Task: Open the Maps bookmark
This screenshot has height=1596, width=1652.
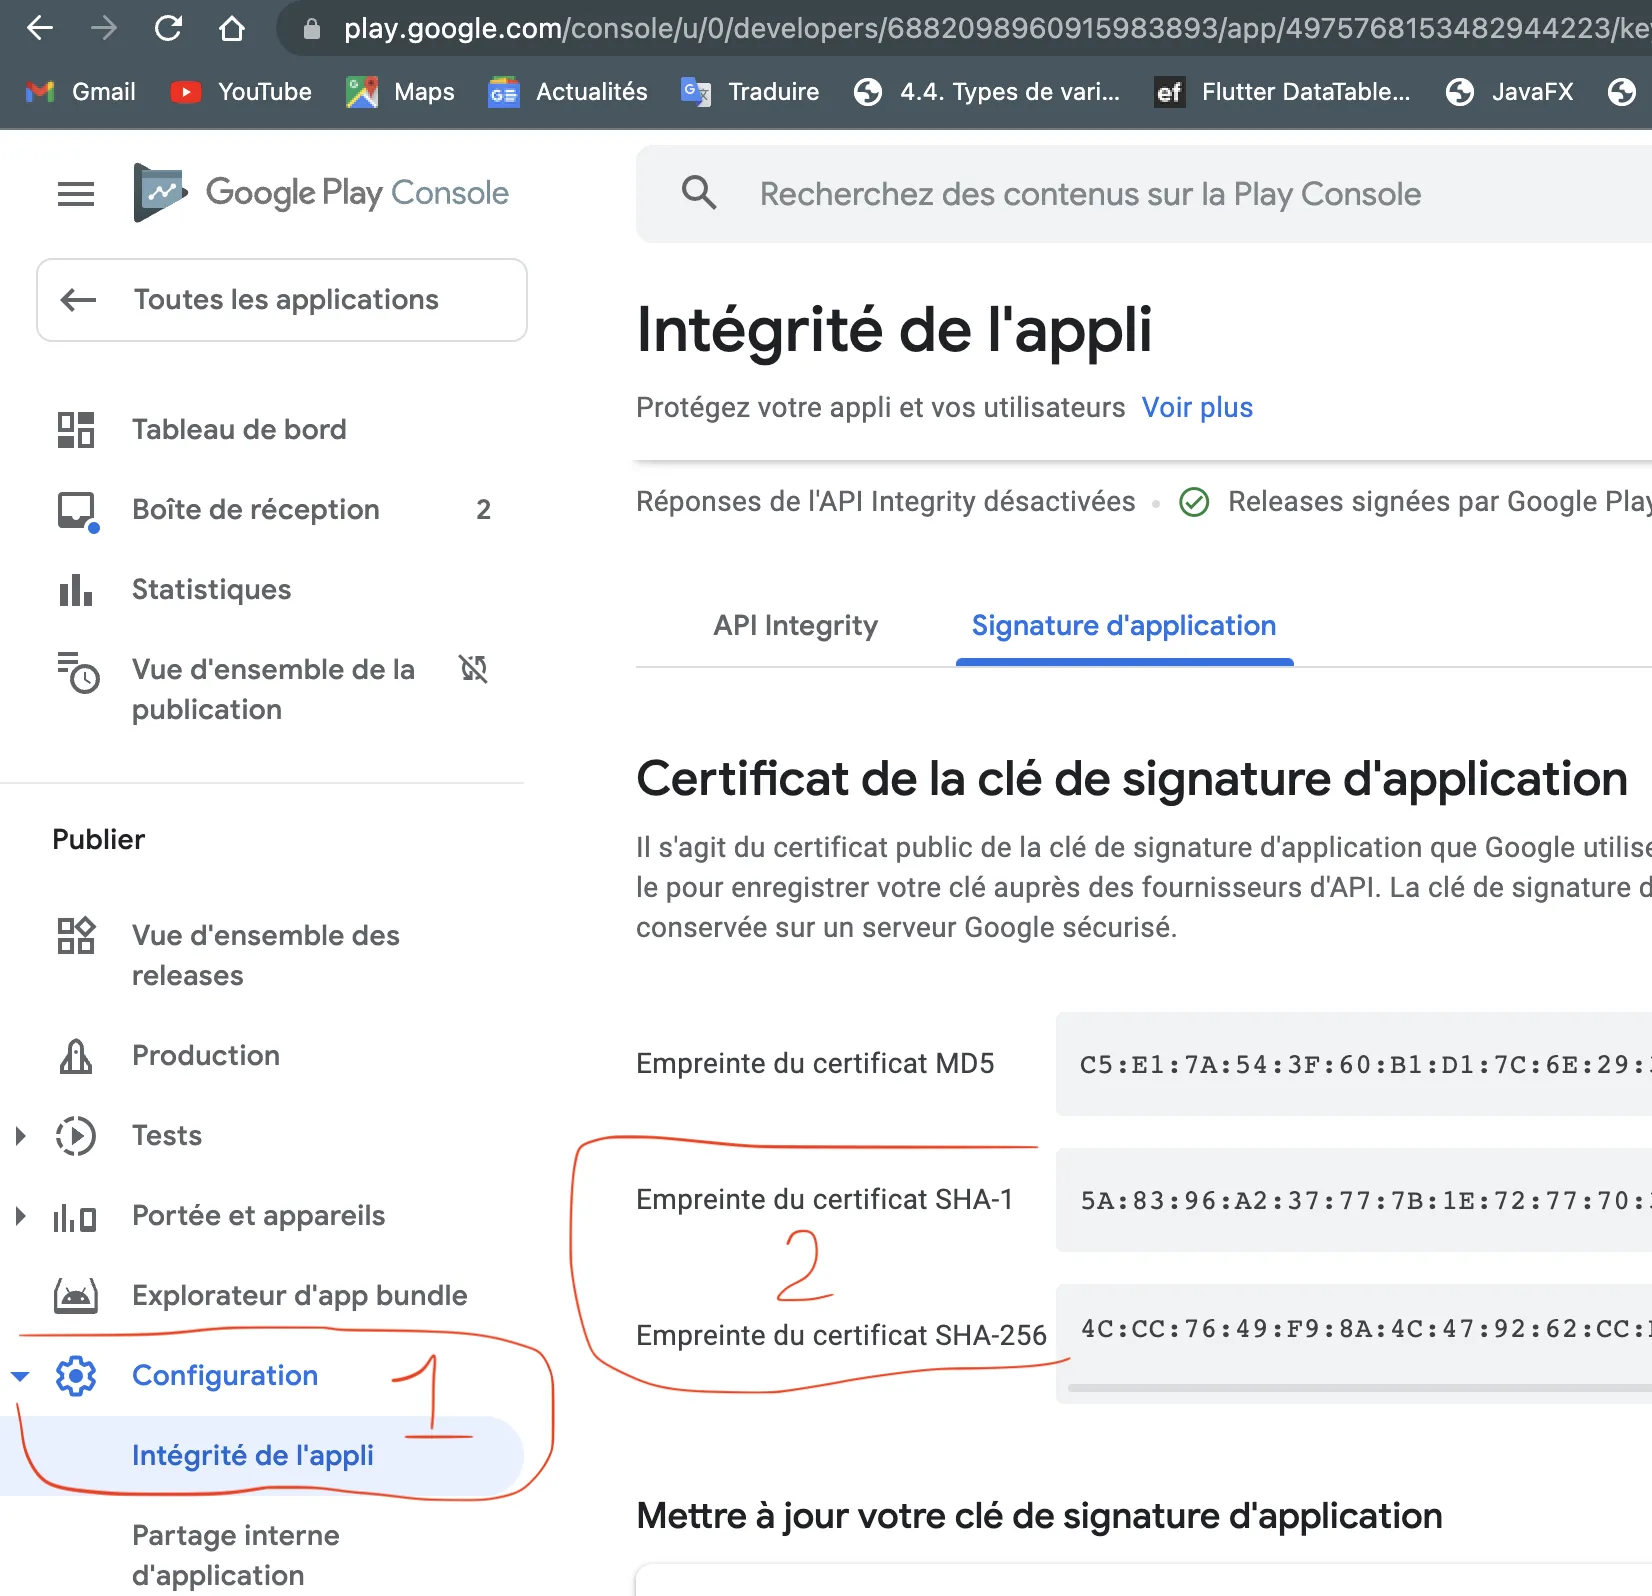Action: (400, 92)
